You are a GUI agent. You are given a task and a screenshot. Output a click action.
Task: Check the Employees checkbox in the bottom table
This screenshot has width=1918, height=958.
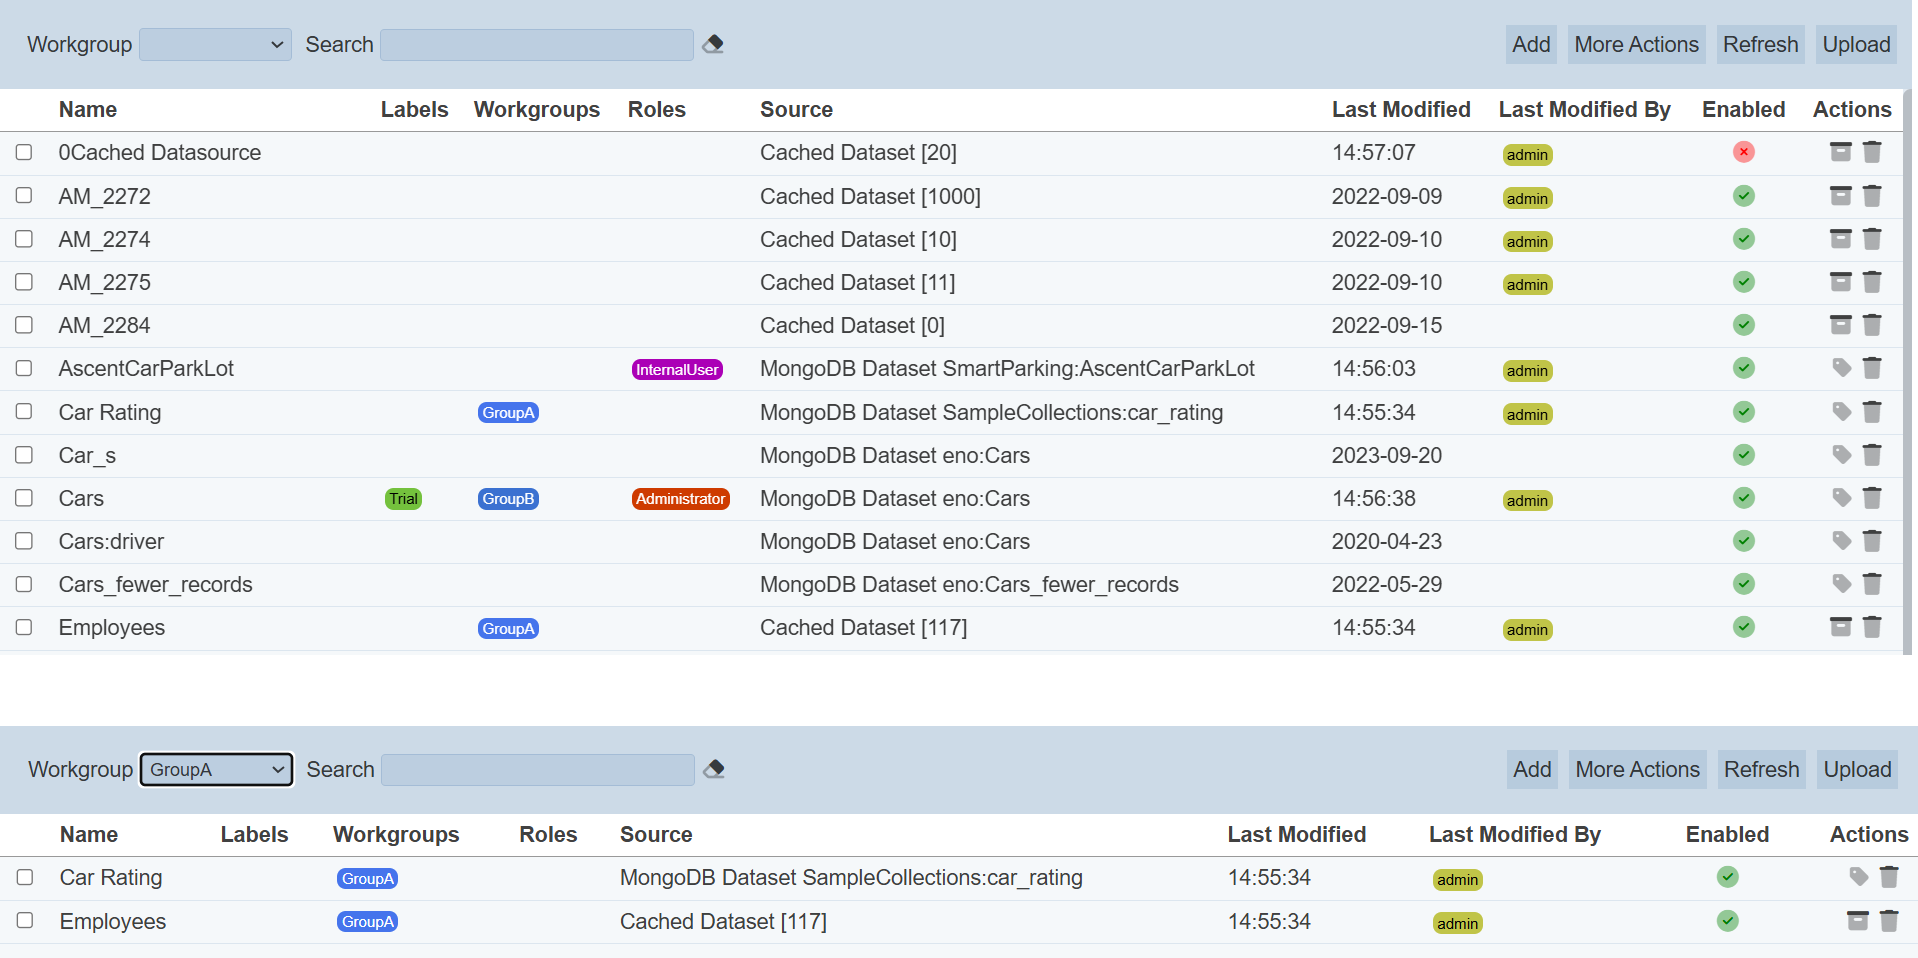click(x=25, y=921)
